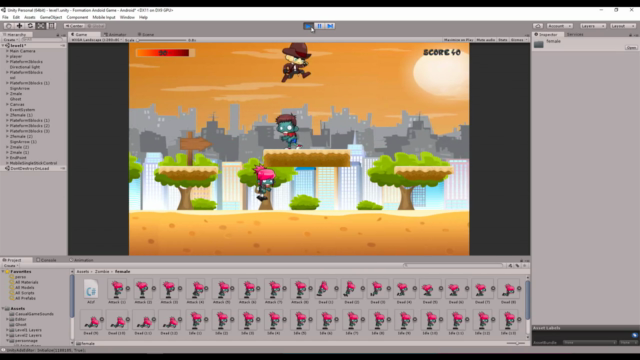Open the Window menu

click(127, 17)
